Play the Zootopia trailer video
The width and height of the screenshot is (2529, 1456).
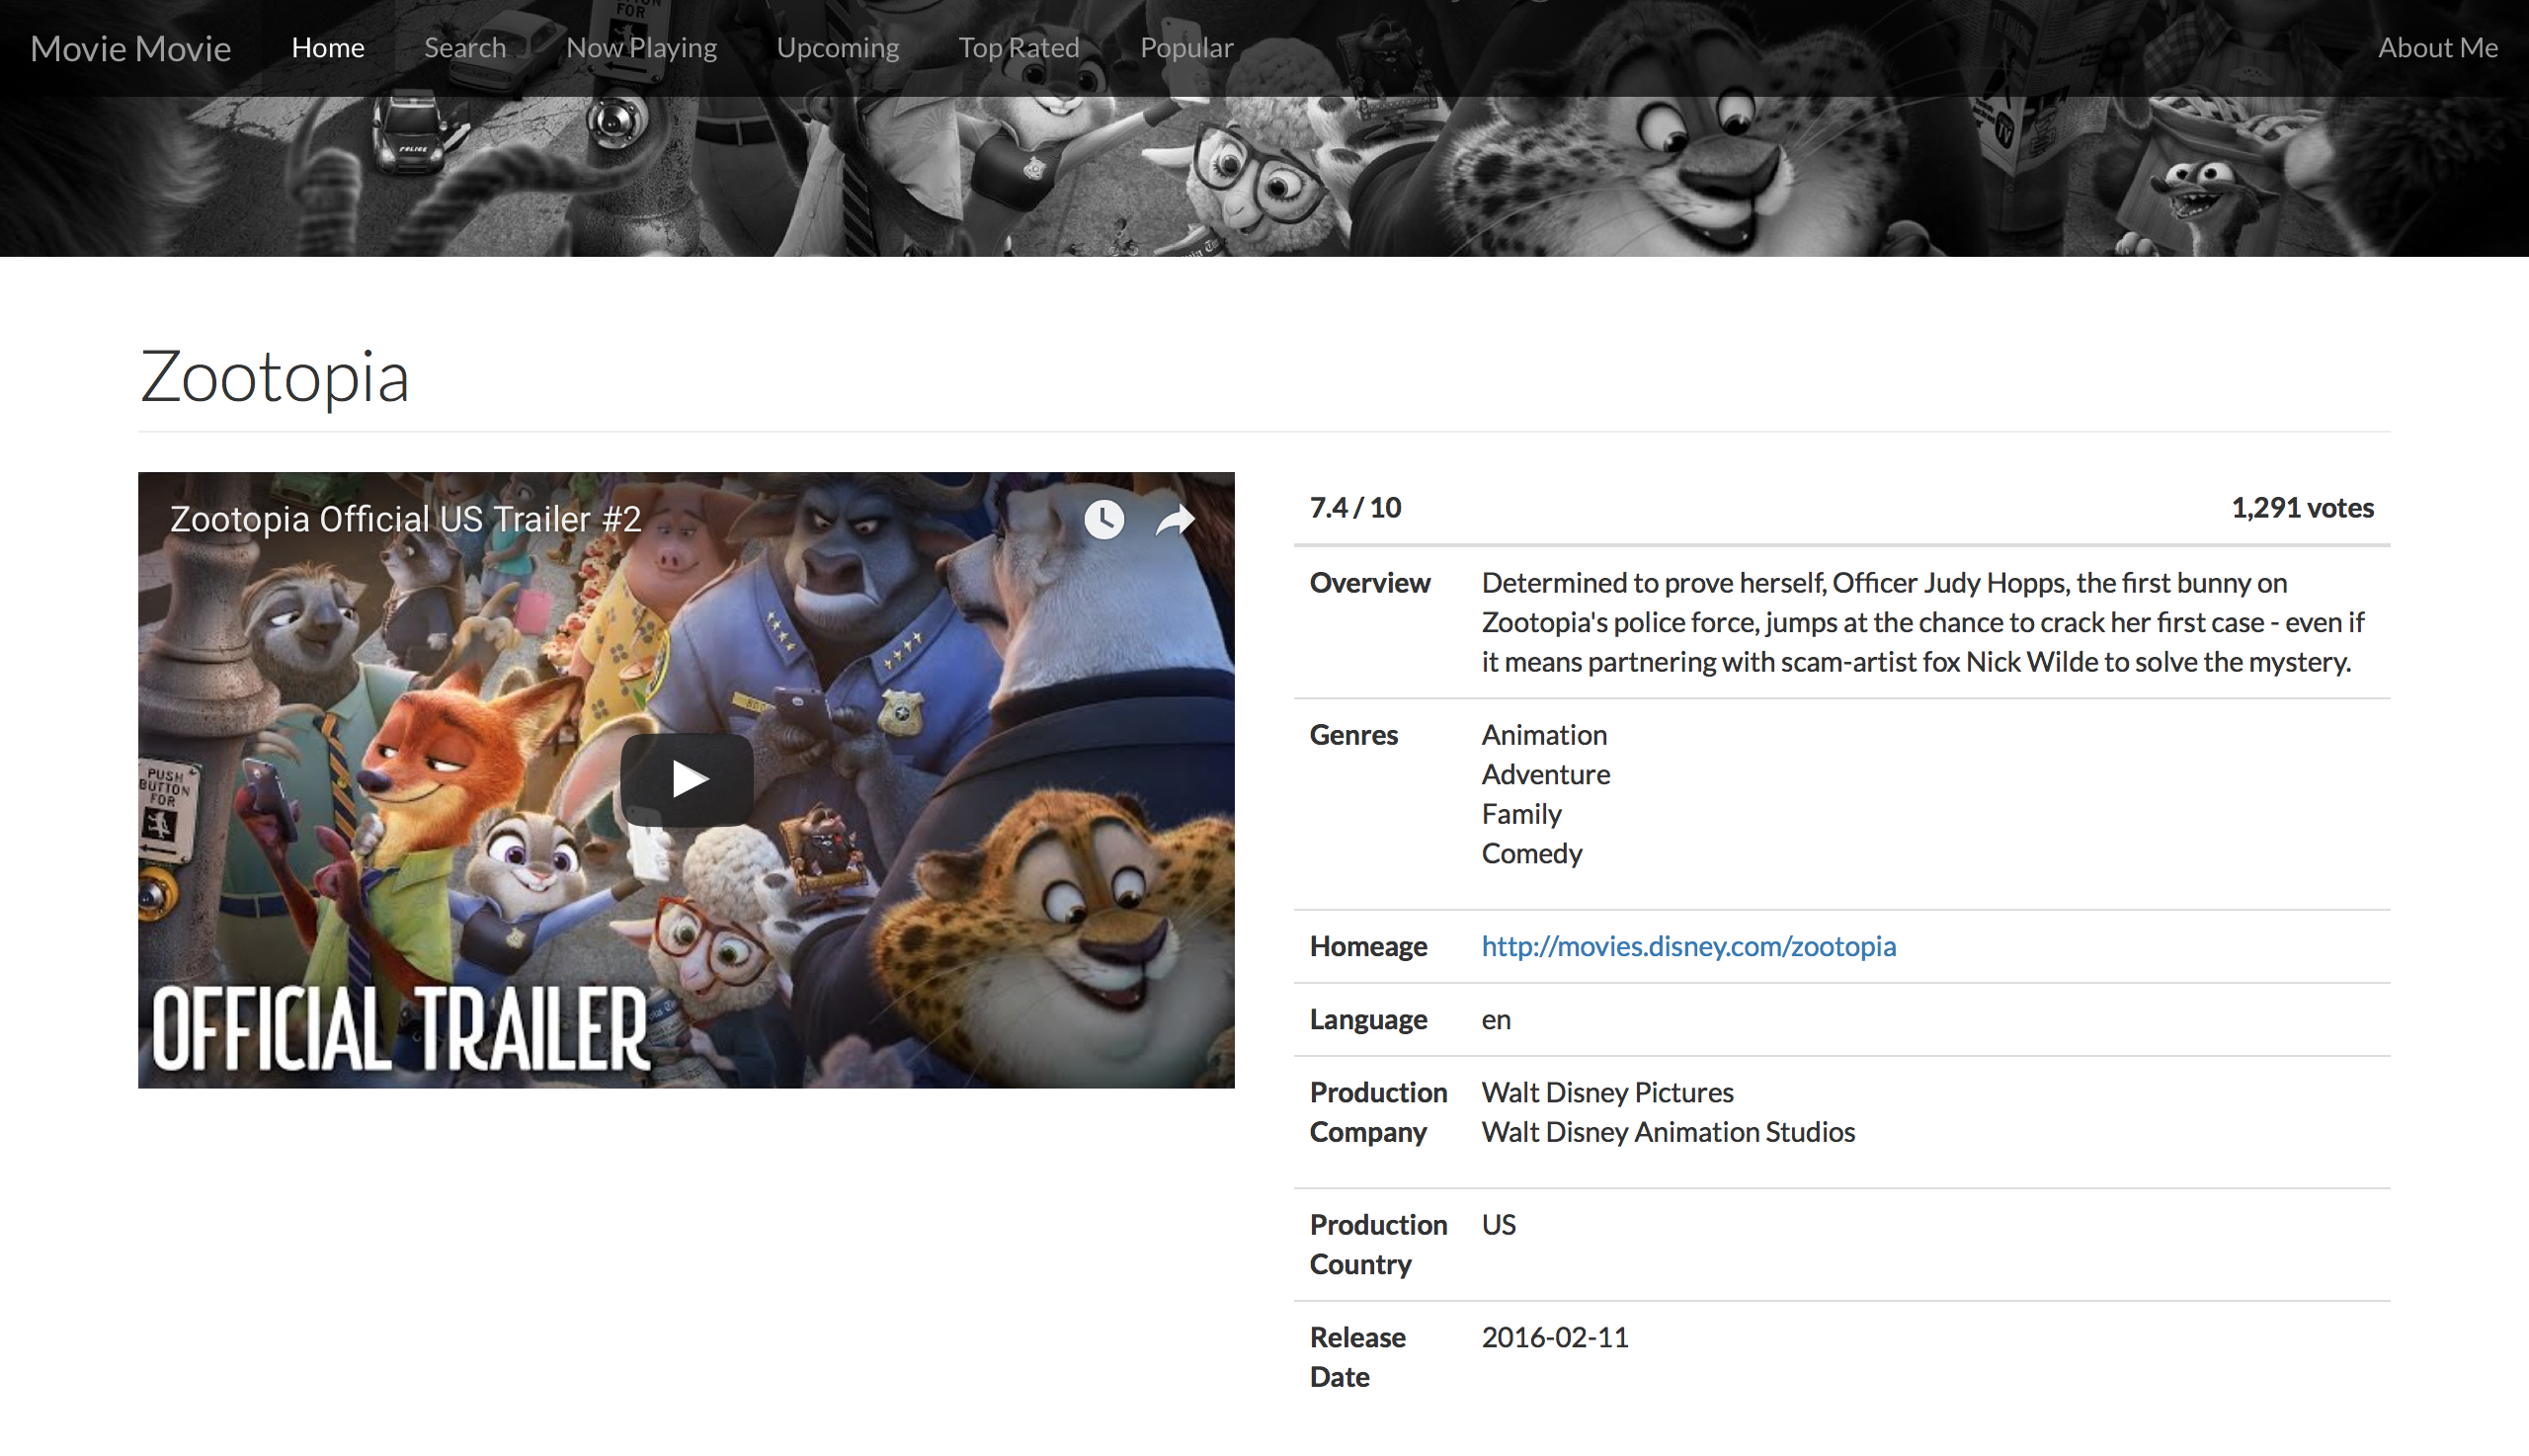(686, 779)
